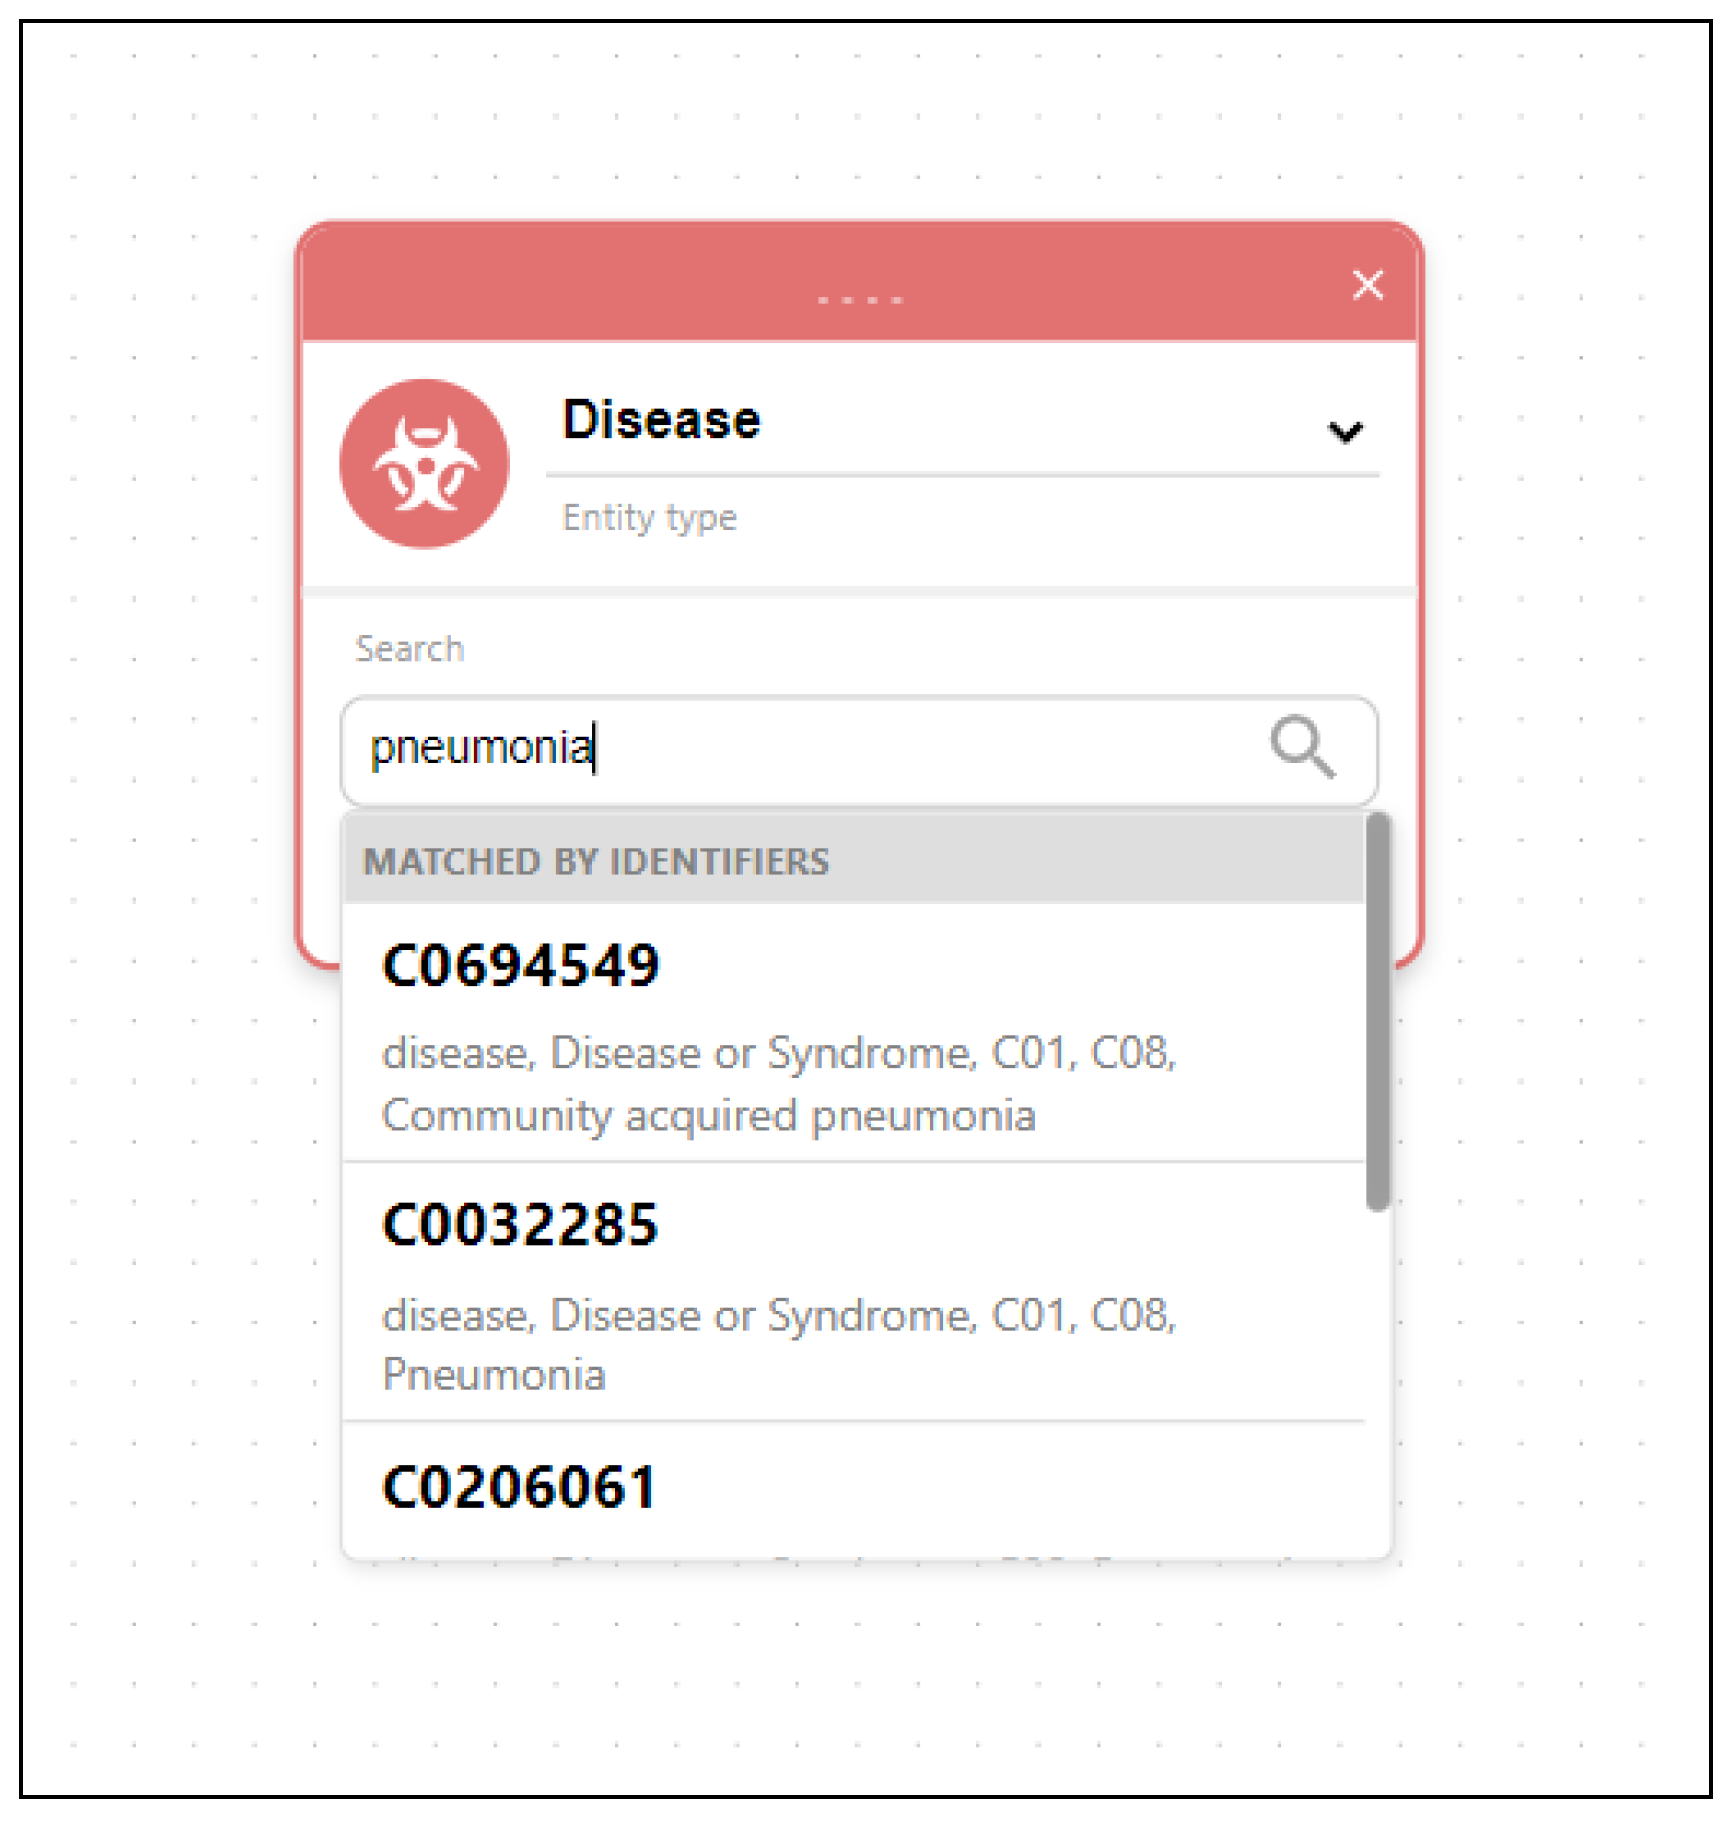The image size is (1735, 1826).
Task: Pick the Pneumonia description line
Action: tap(494, 1375)
